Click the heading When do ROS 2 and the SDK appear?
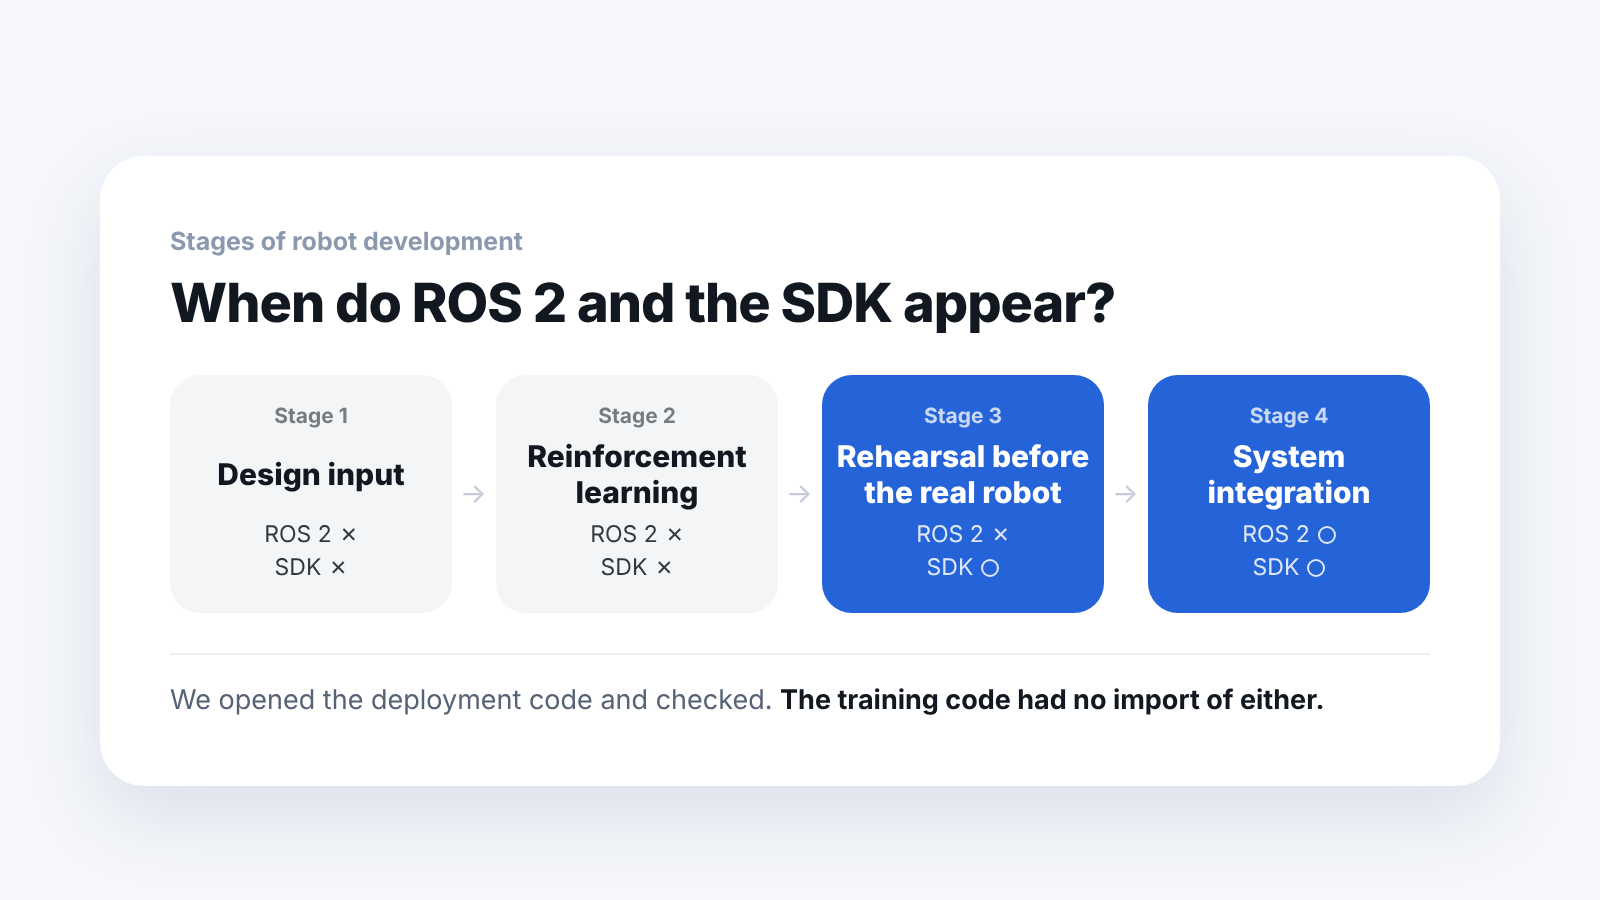The width and height of the screenshot is (1600, 900). 643,304
